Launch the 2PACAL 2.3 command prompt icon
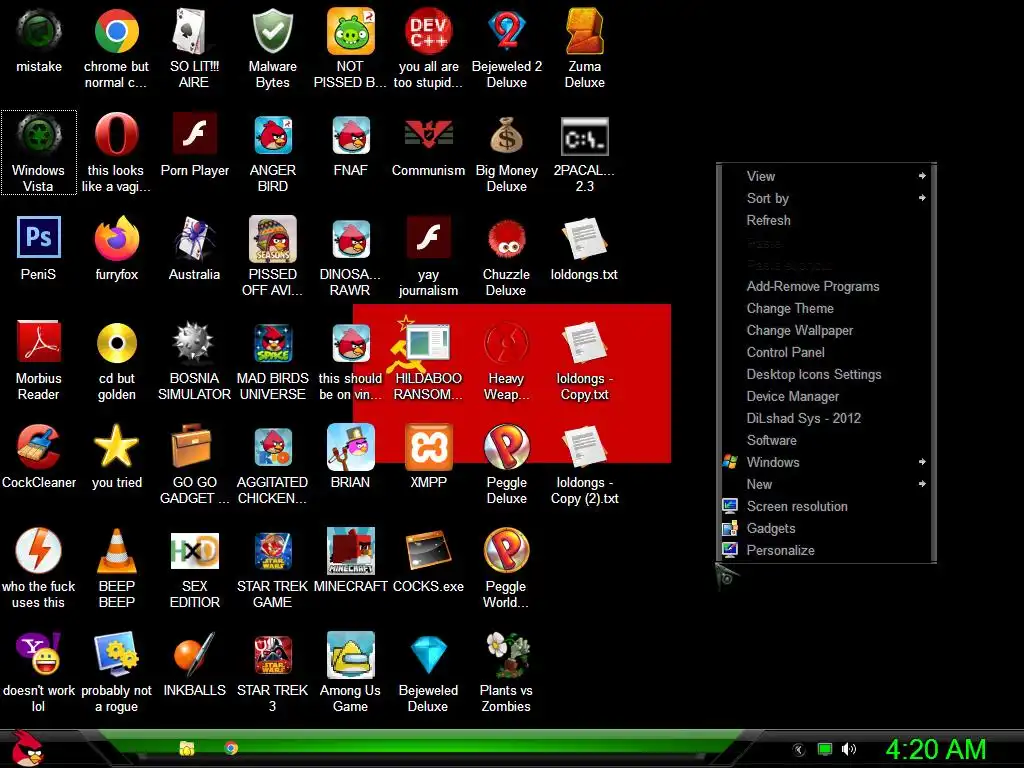 tap(584, 136)
